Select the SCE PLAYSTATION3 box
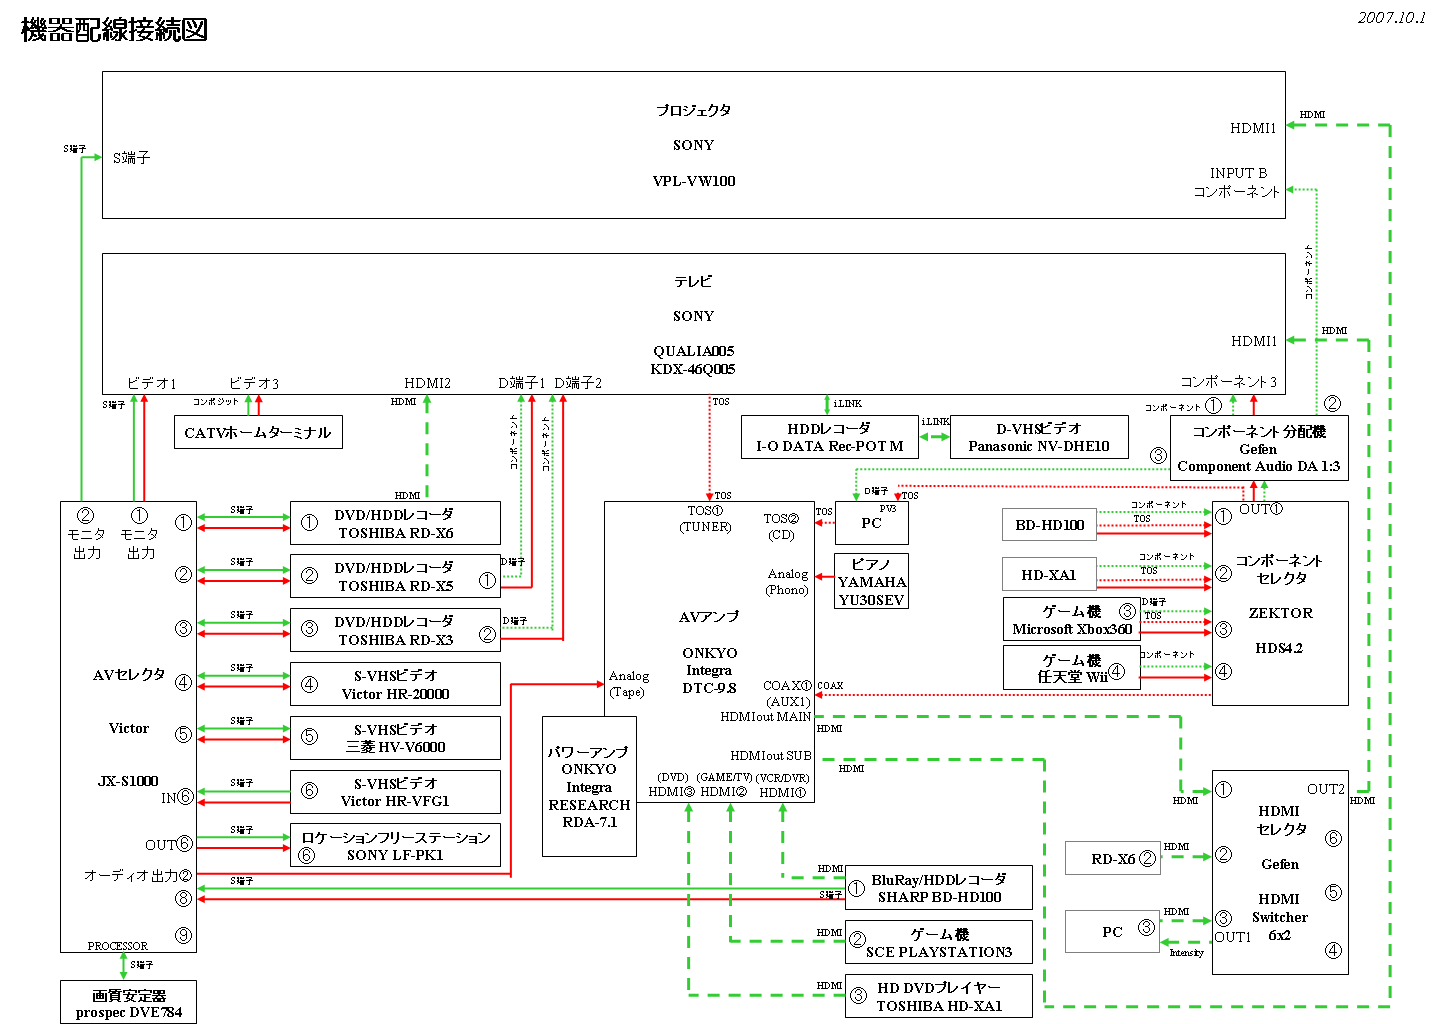The width and height of the screenshot is (1440, 1024). 938,942
